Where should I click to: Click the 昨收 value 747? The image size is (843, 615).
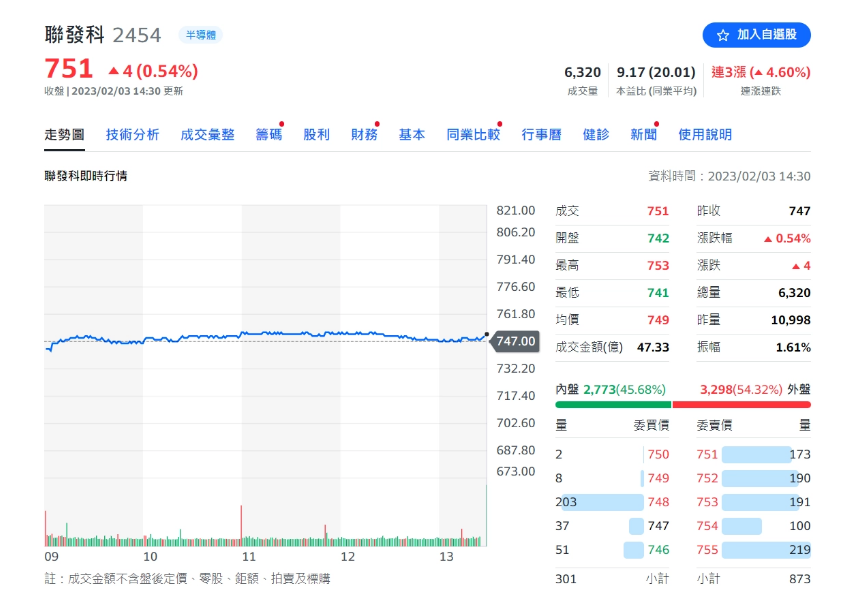coord(799,211)
